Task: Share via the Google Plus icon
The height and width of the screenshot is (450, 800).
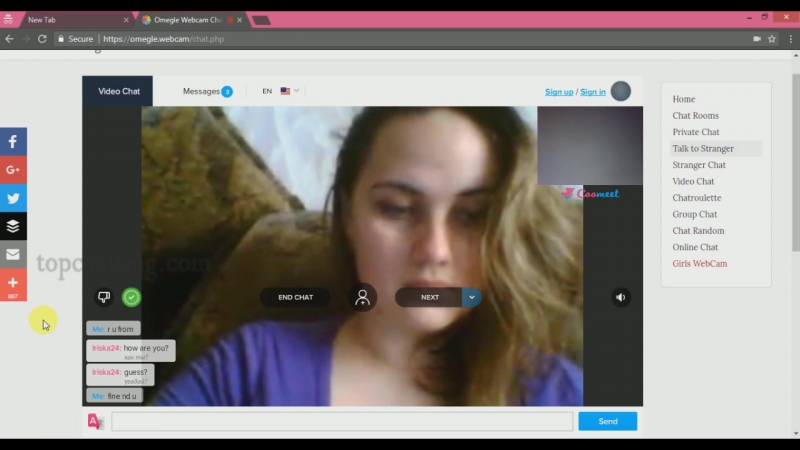Action: [x=13, y=169]
